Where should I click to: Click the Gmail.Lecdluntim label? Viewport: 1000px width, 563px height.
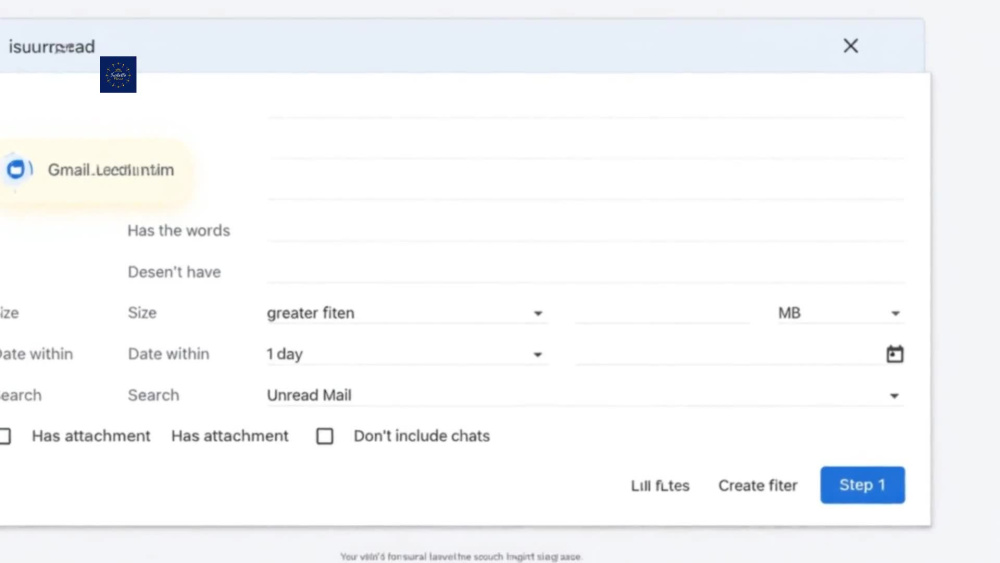point(111,170)
